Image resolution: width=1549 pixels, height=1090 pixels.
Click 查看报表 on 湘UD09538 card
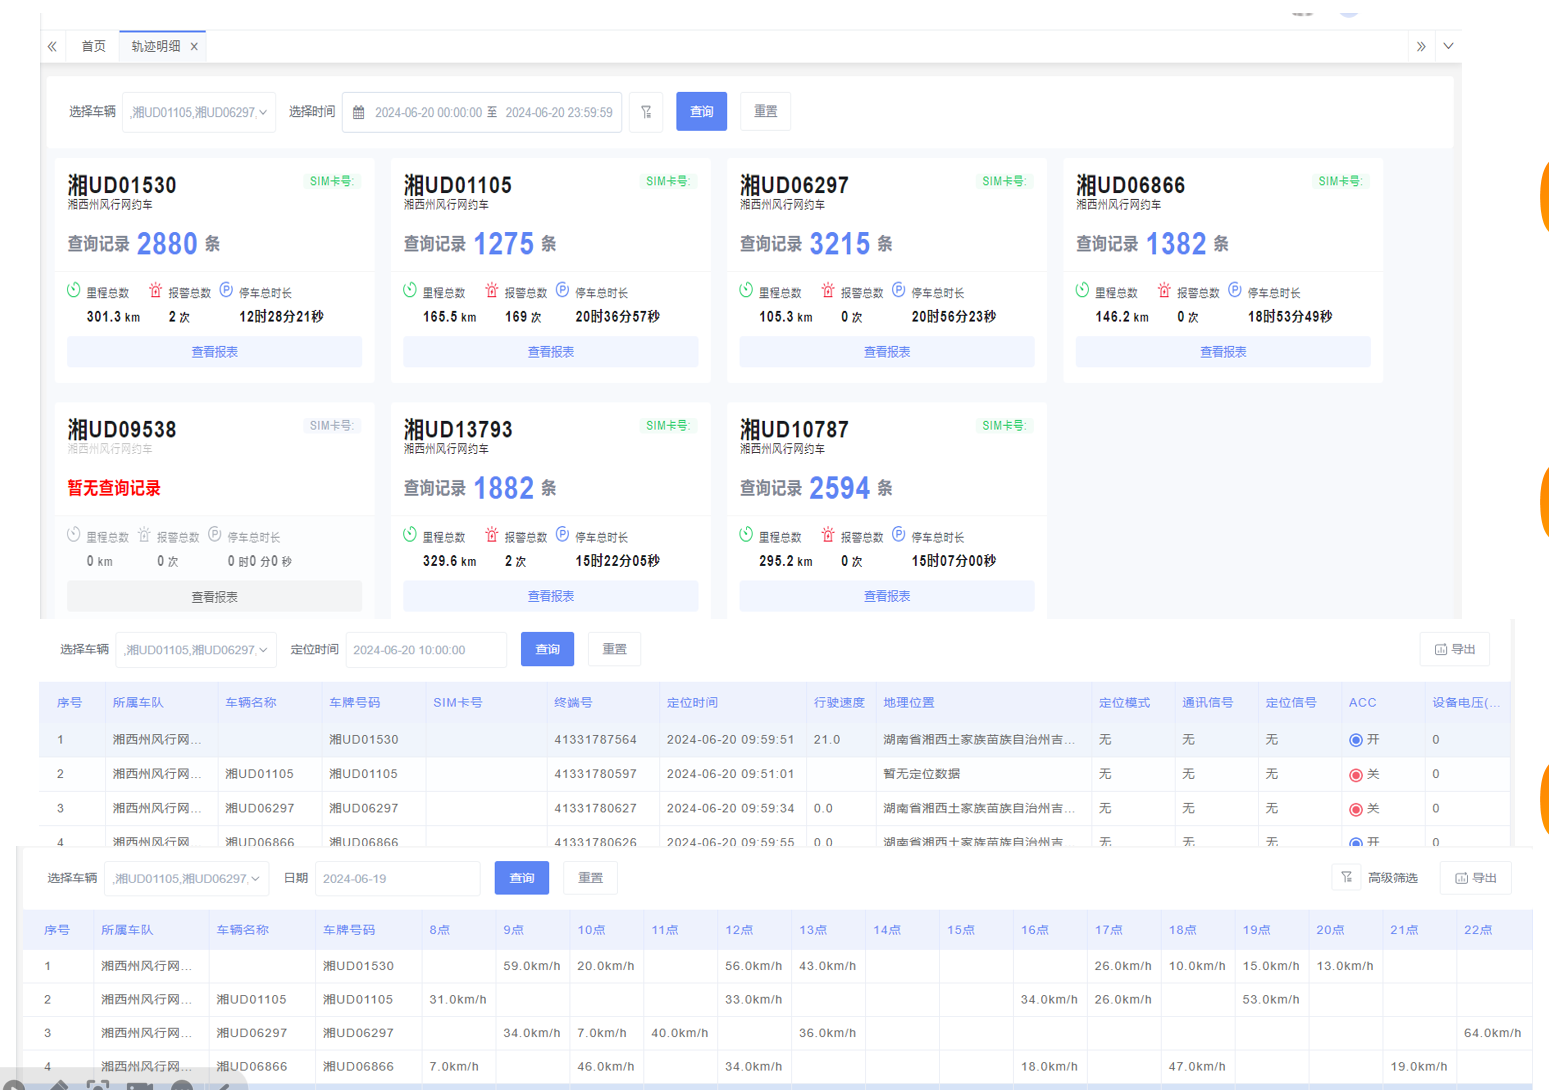pyautogui.click(x=214, y=597)
